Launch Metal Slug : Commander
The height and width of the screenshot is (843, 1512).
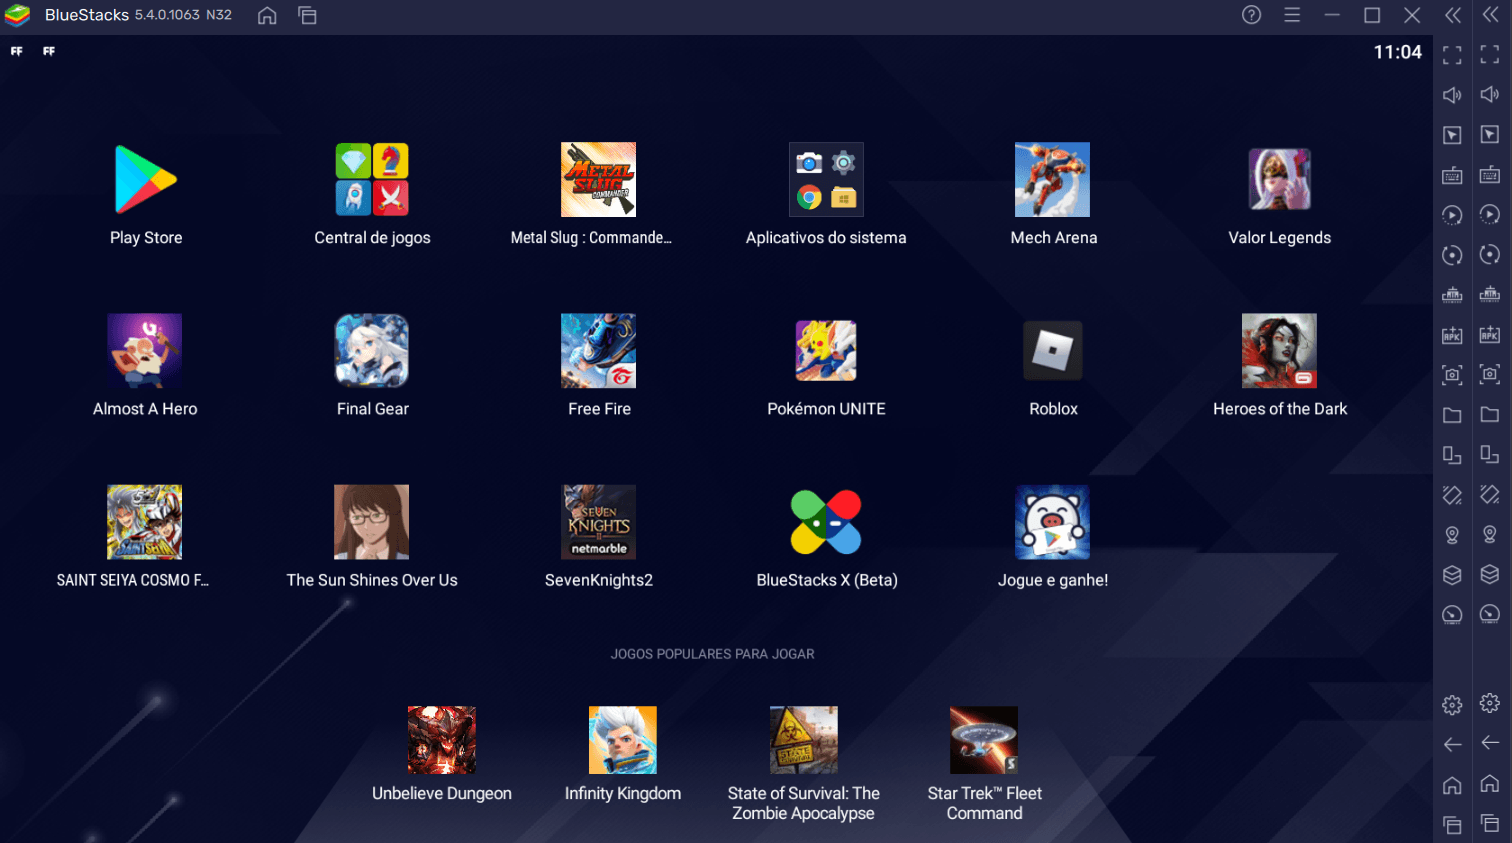pos(598,180)
